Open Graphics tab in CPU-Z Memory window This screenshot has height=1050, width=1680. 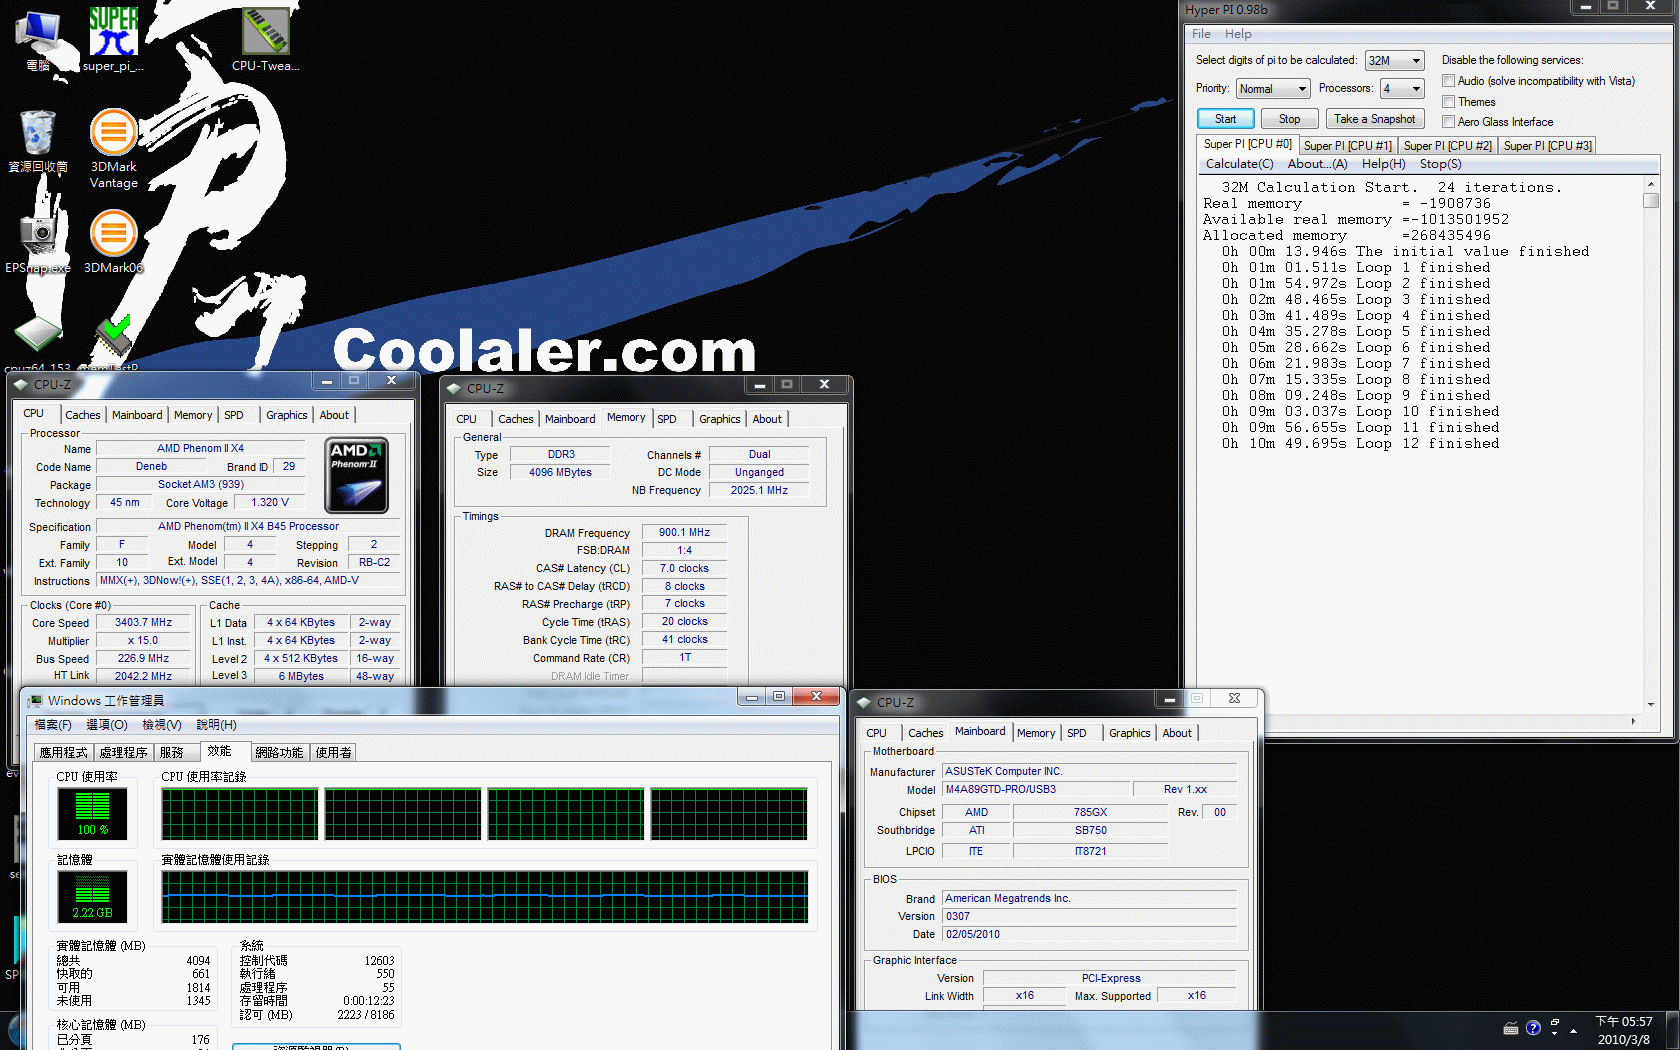click(720, 419)
